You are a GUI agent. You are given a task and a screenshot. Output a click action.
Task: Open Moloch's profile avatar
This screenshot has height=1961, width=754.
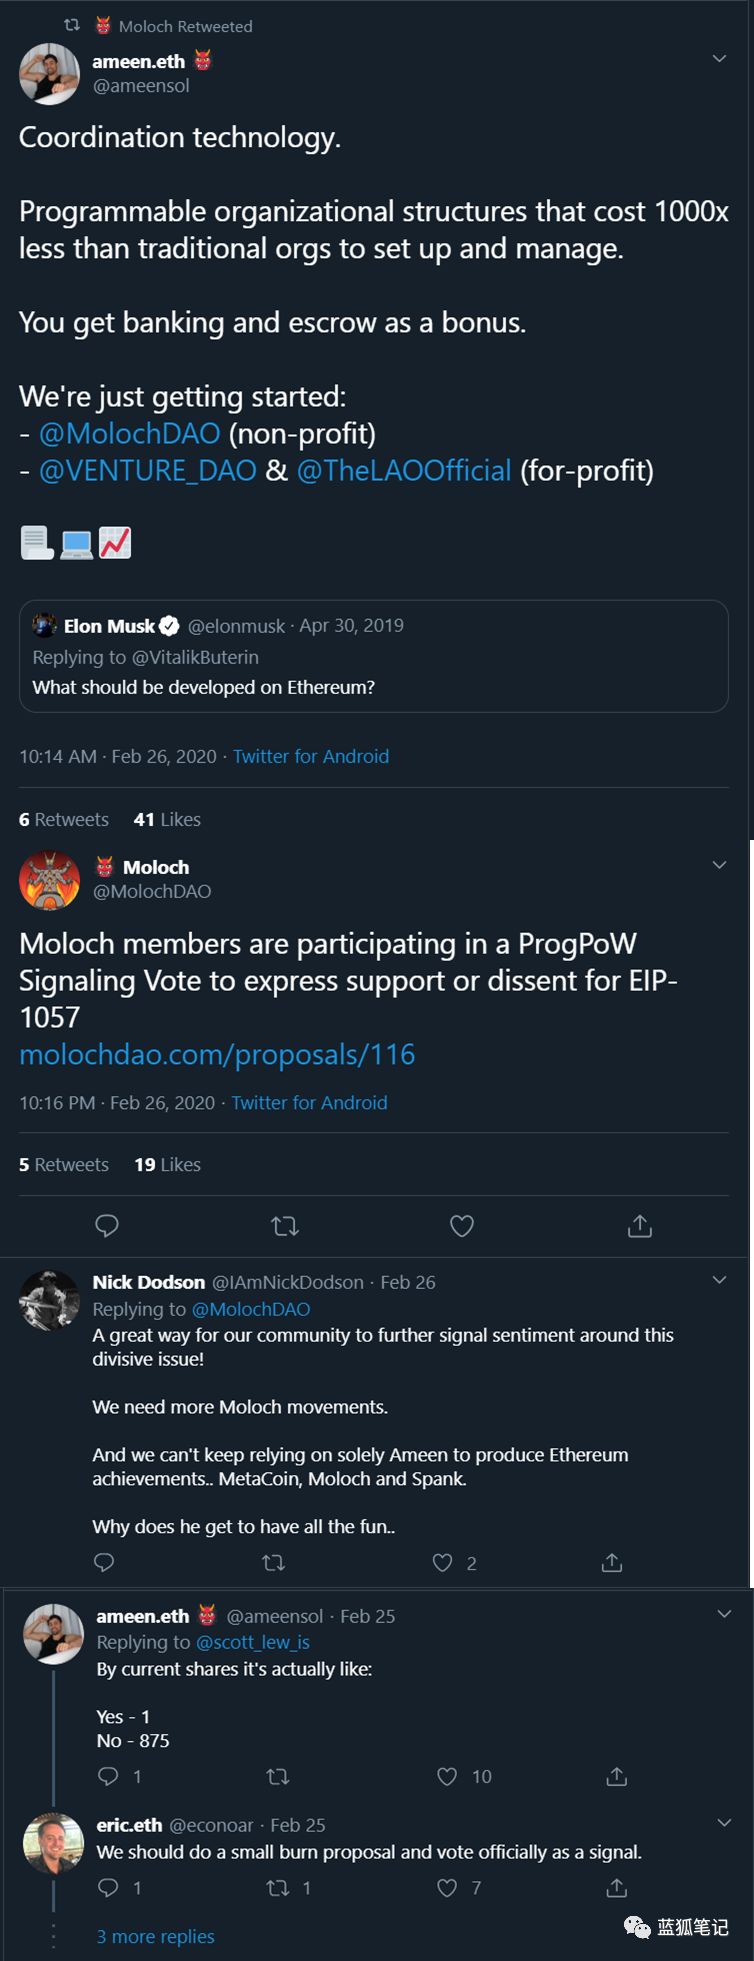coord(49,880)
